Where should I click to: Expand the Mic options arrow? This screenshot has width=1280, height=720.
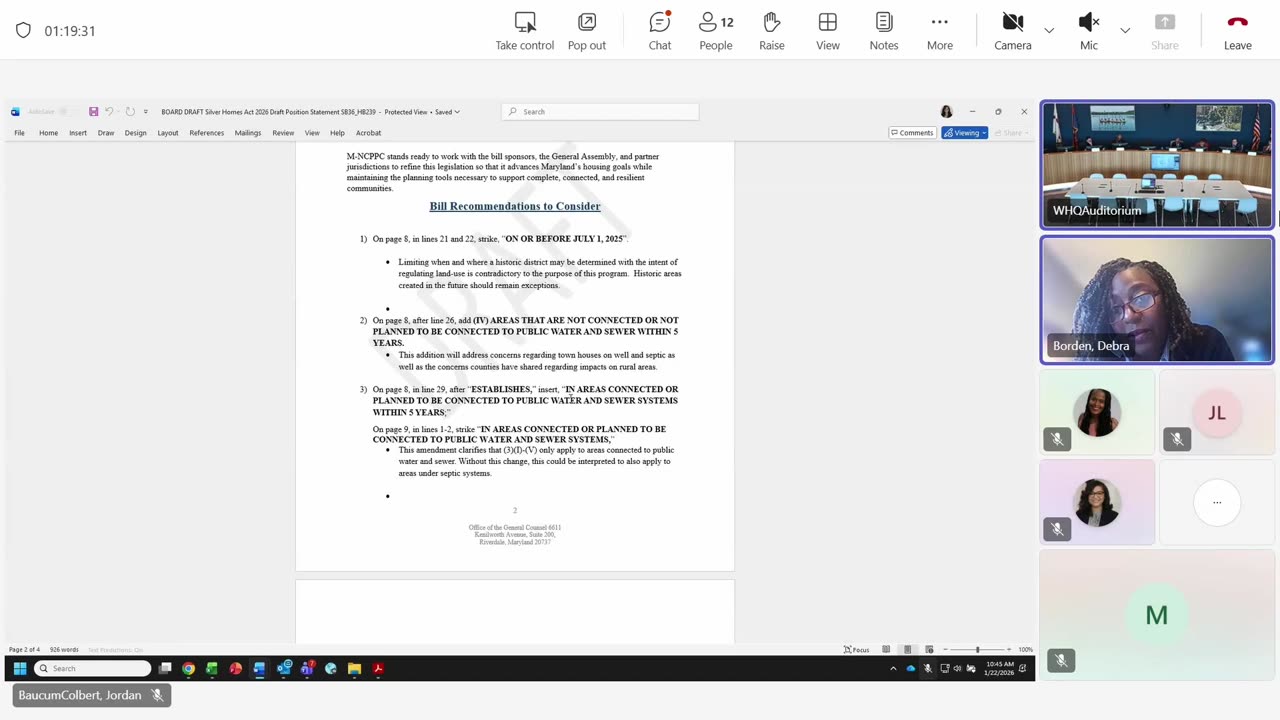1125,31
